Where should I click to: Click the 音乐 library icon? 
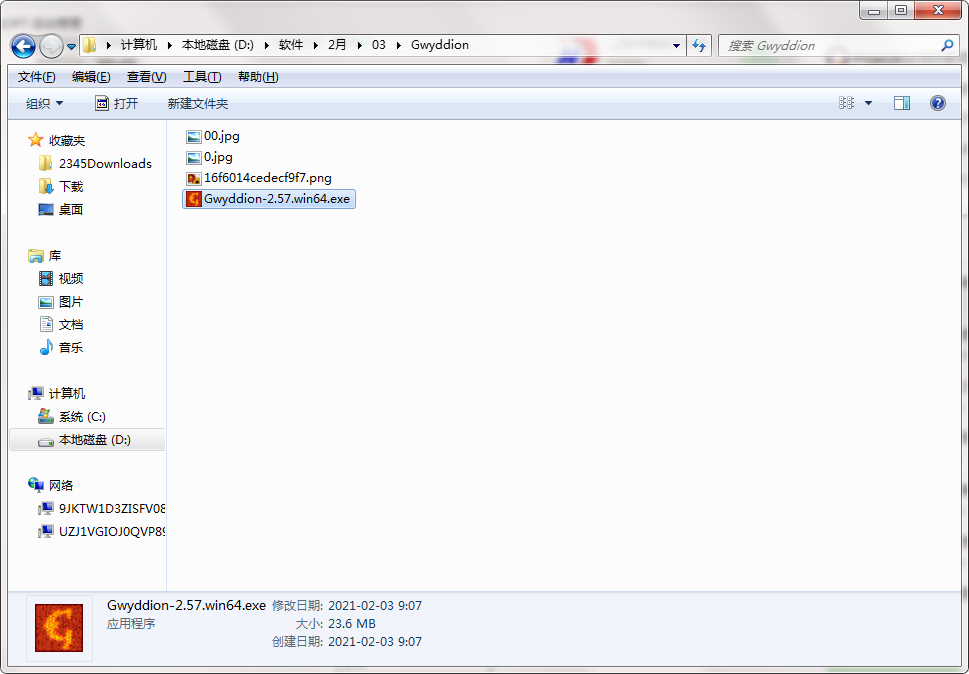[46, 348]
